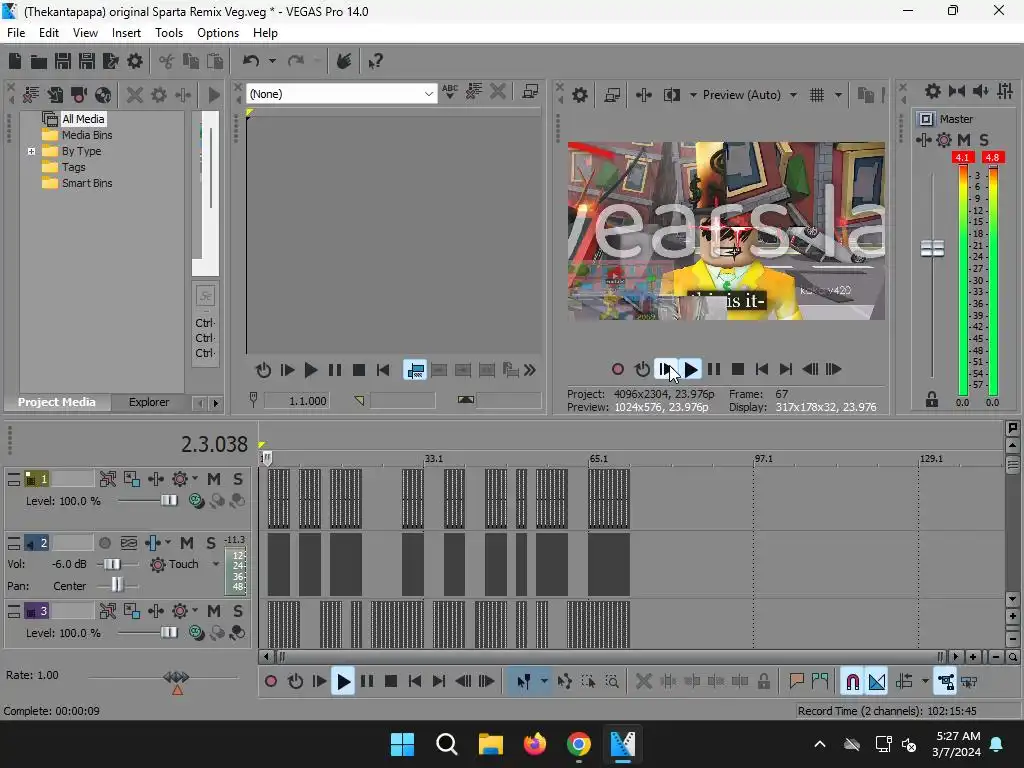Screen dimensions: 1024x768
Task: Select the Zoom Edit tool magnifier
Action: click(612, 682)
